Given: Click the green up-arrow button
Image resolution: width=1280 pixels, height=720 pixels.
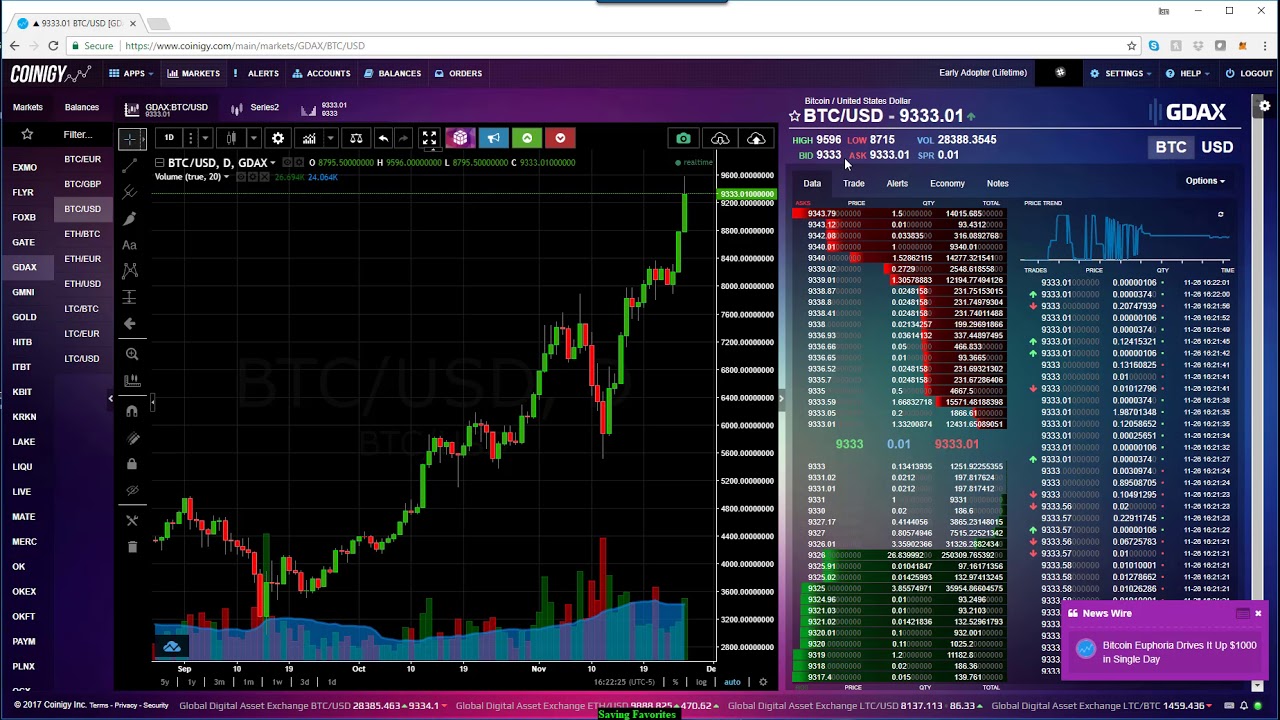Looking at the screenshot, I should coord(527,138).
